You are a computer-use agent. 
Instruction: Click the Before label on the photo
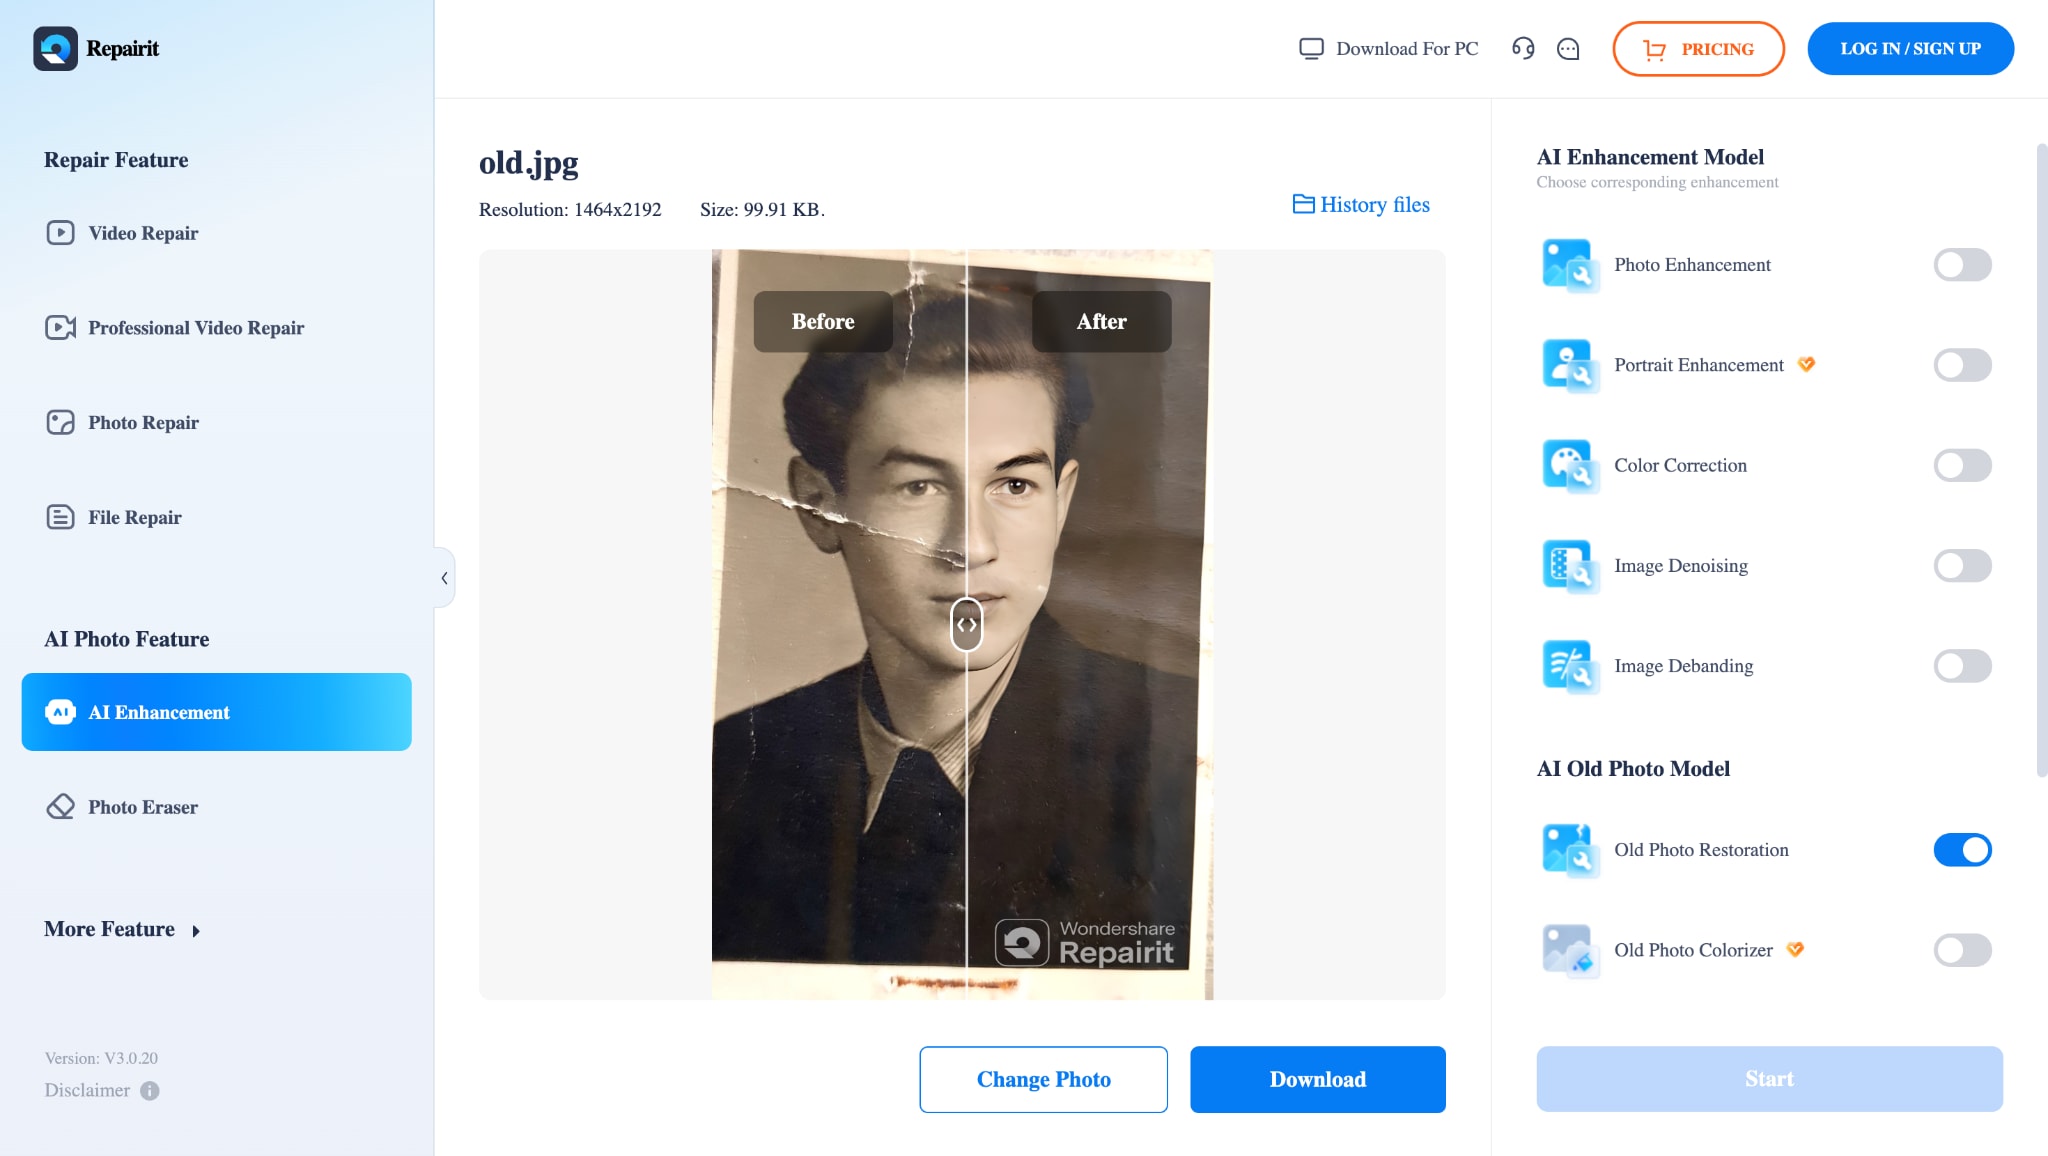coord(823,321)
